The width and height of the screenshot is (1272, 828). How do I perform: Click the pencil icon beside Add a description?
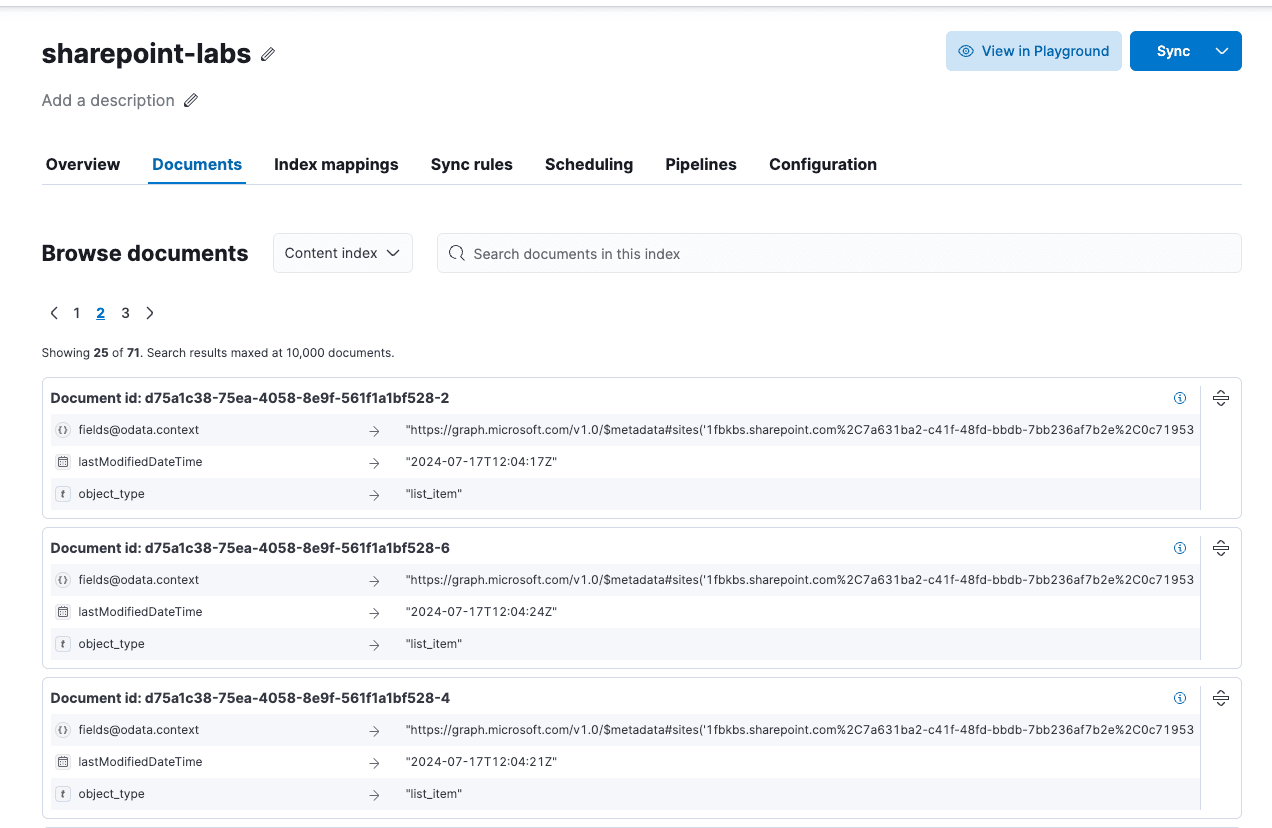point(190,100)
